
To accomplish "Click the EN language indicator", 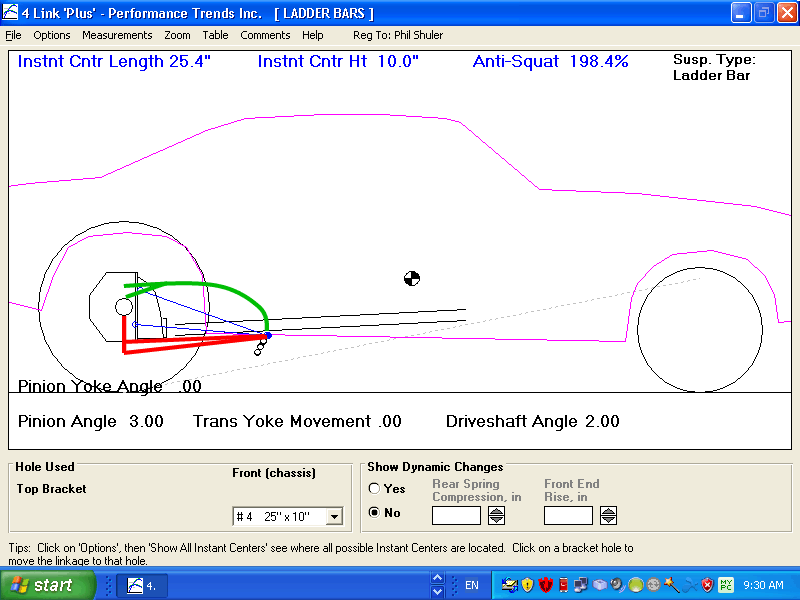I will [472, 585].
